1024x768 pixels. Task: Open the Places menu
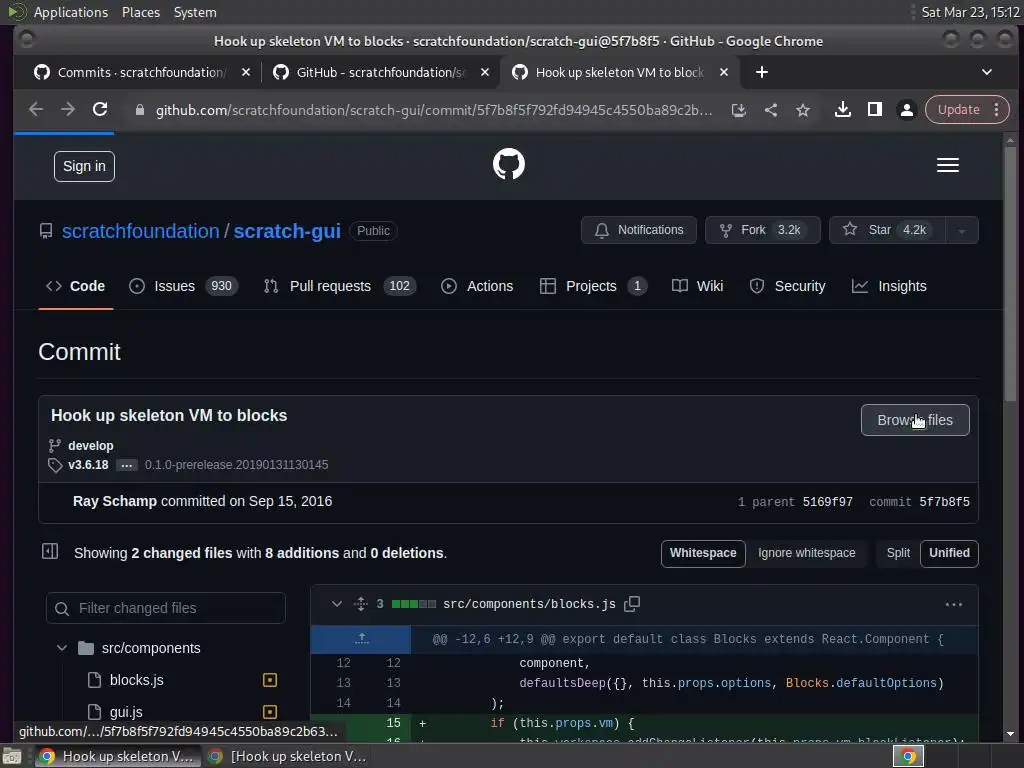141,12
